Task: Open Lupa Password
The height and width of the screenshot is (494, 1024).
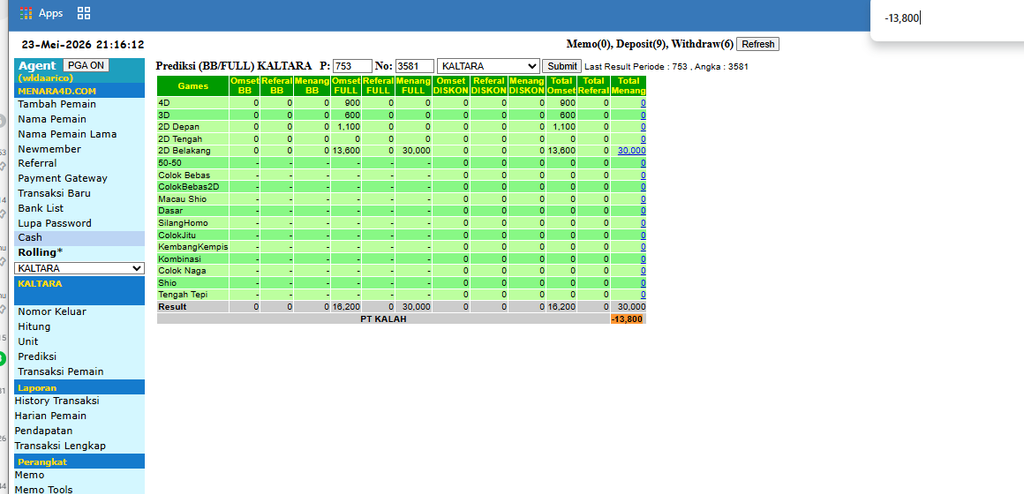Action: tap(55, 223)
